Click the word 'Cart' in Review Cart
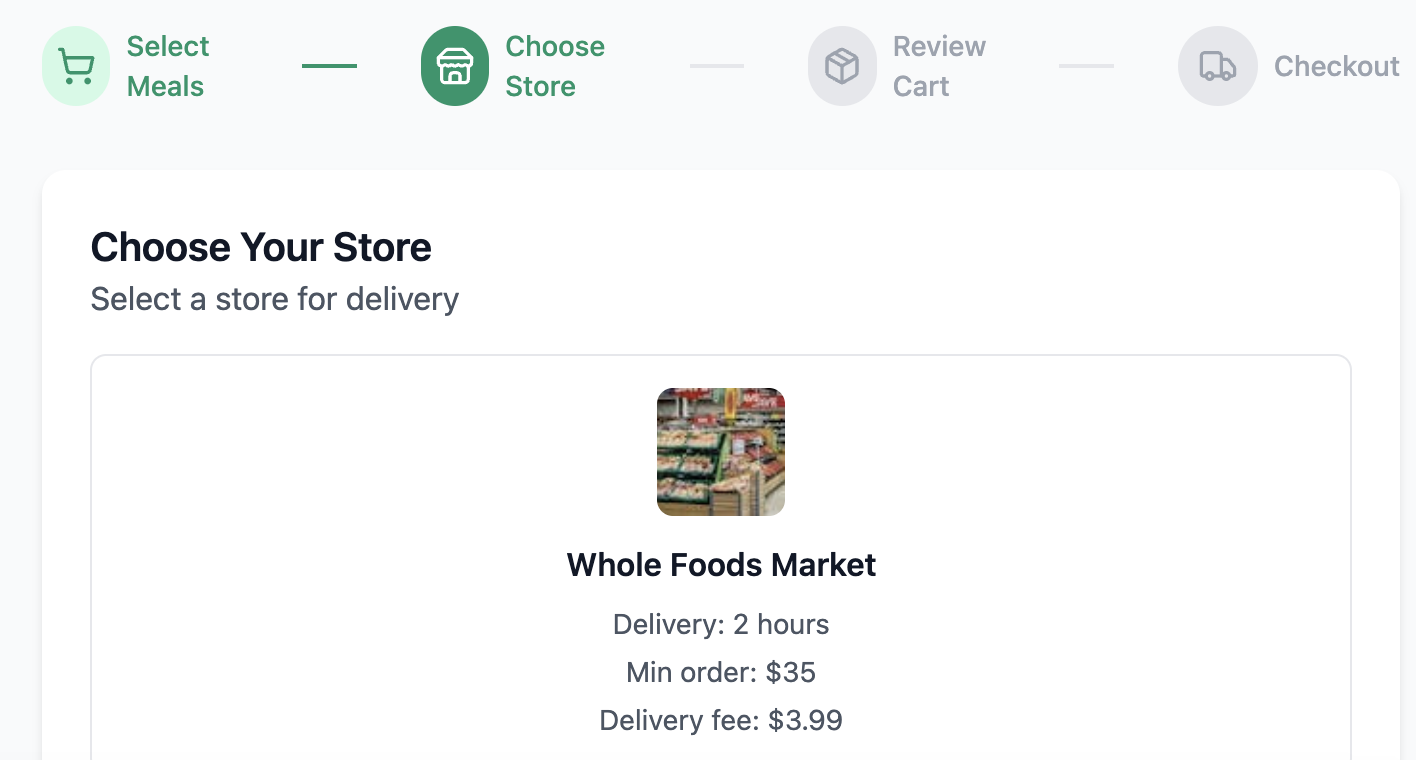The width and height of the screenshot is (1416, 760). 920,87
